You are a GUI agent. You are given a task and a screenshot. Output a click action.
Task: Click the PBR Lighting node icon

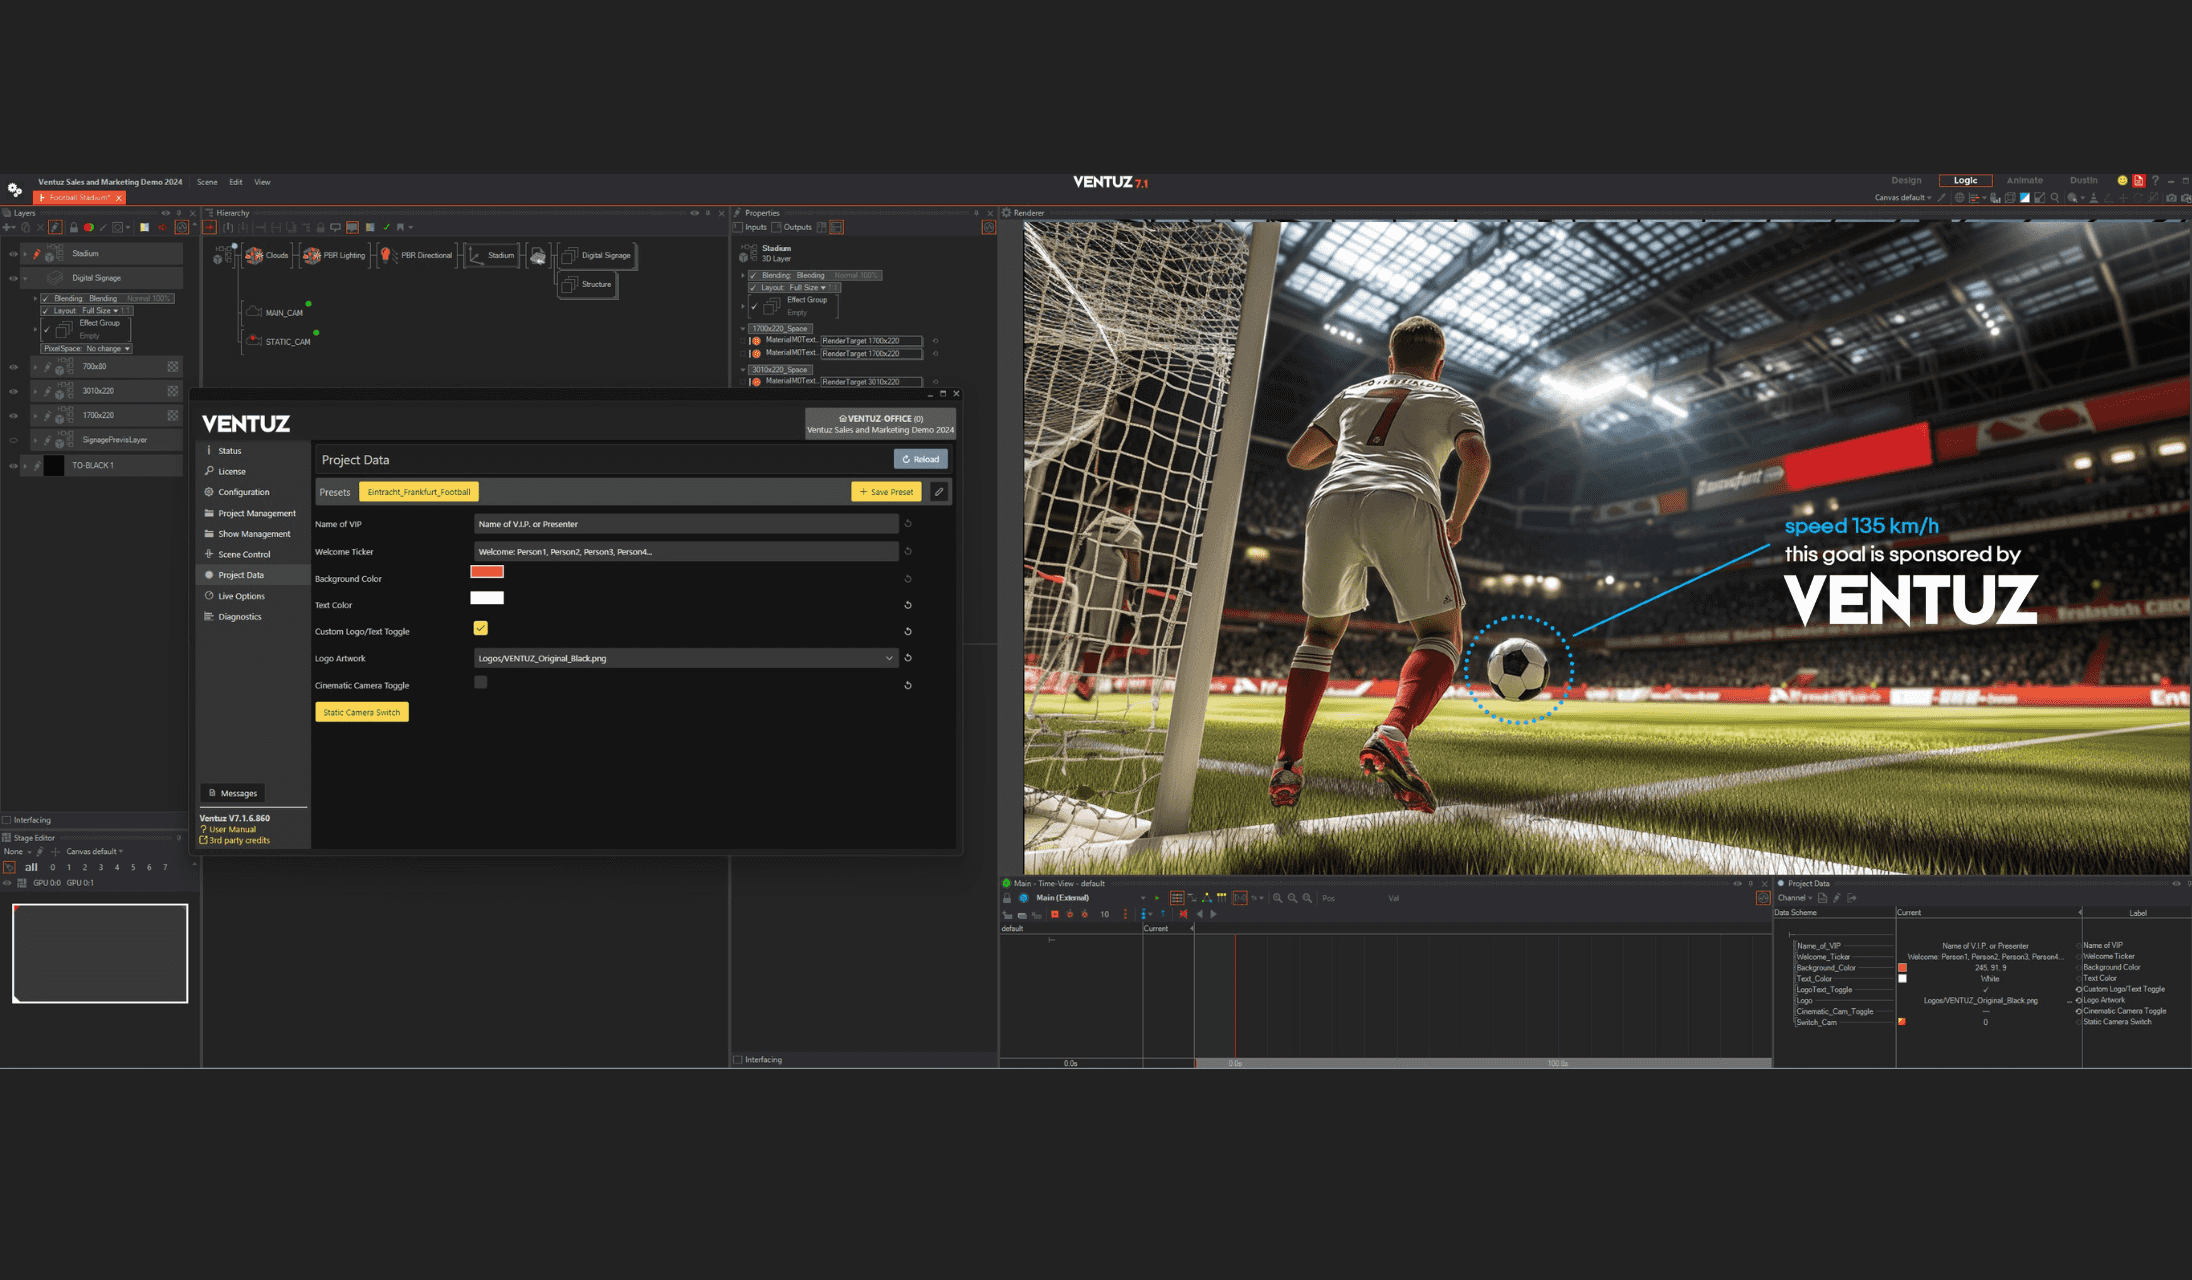pyautogui.click(x=312, y=256)
